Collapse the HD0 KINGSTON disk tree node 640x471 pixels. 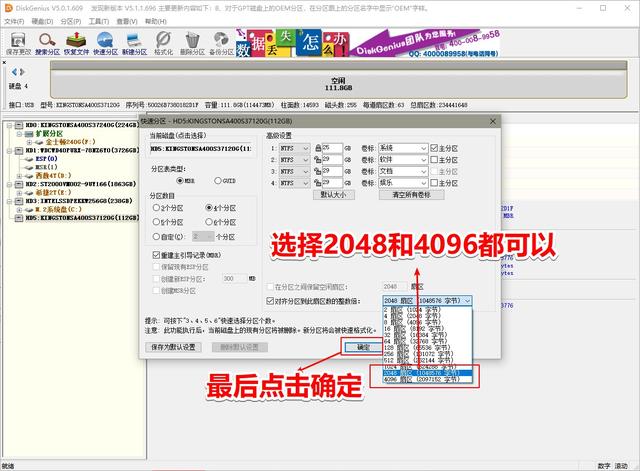pos(9,125)
